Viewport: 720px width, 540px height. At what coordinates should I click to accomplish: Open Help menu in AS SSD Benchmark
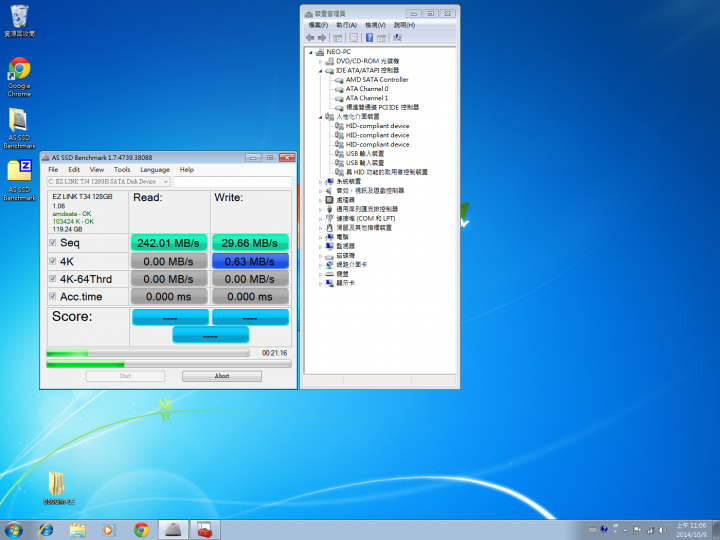pyautogui.click(x=186, y=169)
